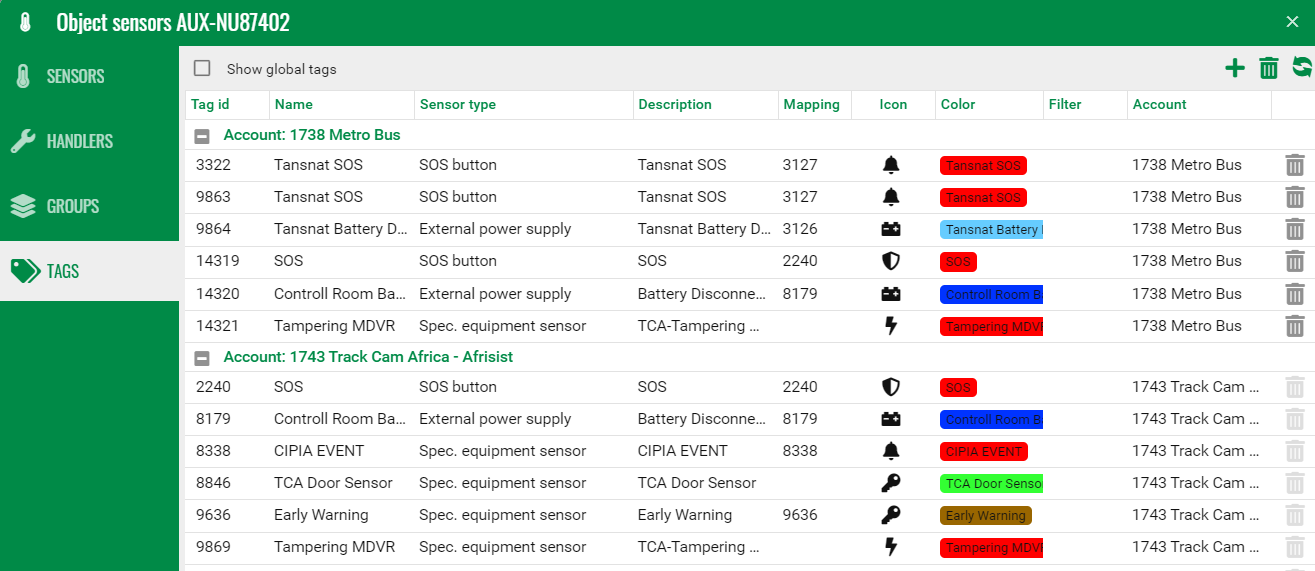Sort by Name column header

coord(294,104)
